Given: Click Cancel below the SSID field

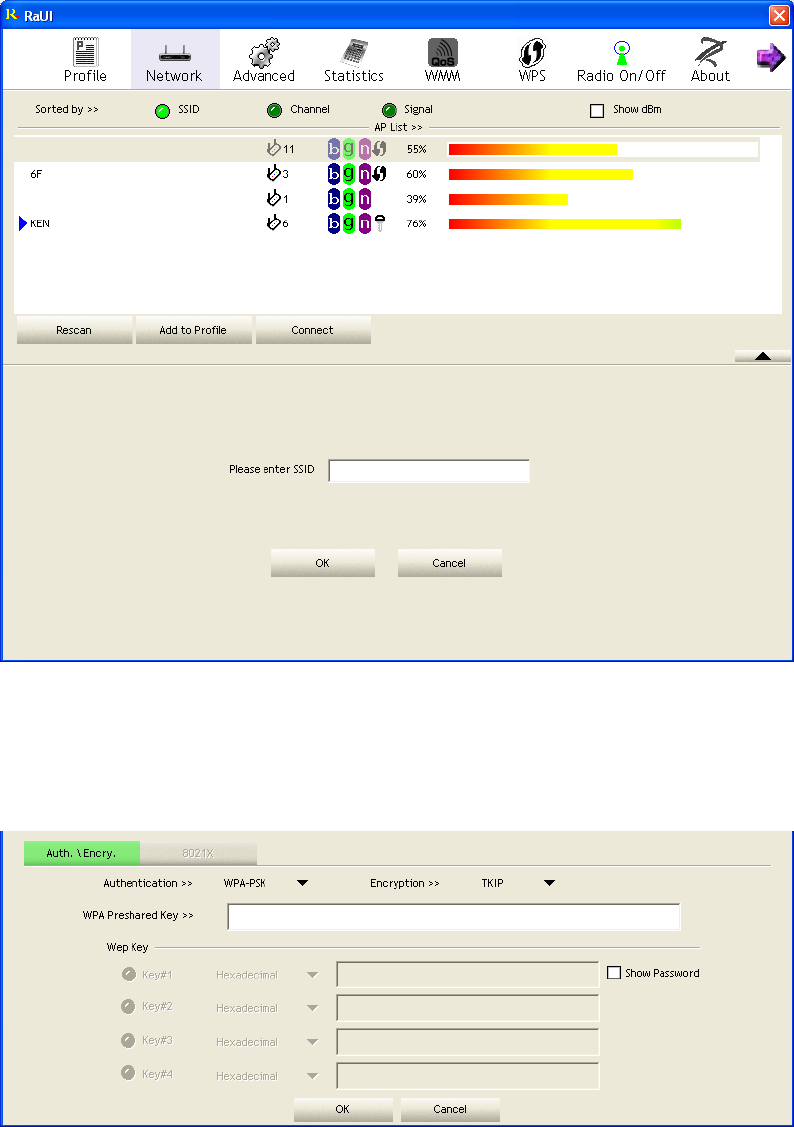Looking at the screenshot, I should coord(449,563).
